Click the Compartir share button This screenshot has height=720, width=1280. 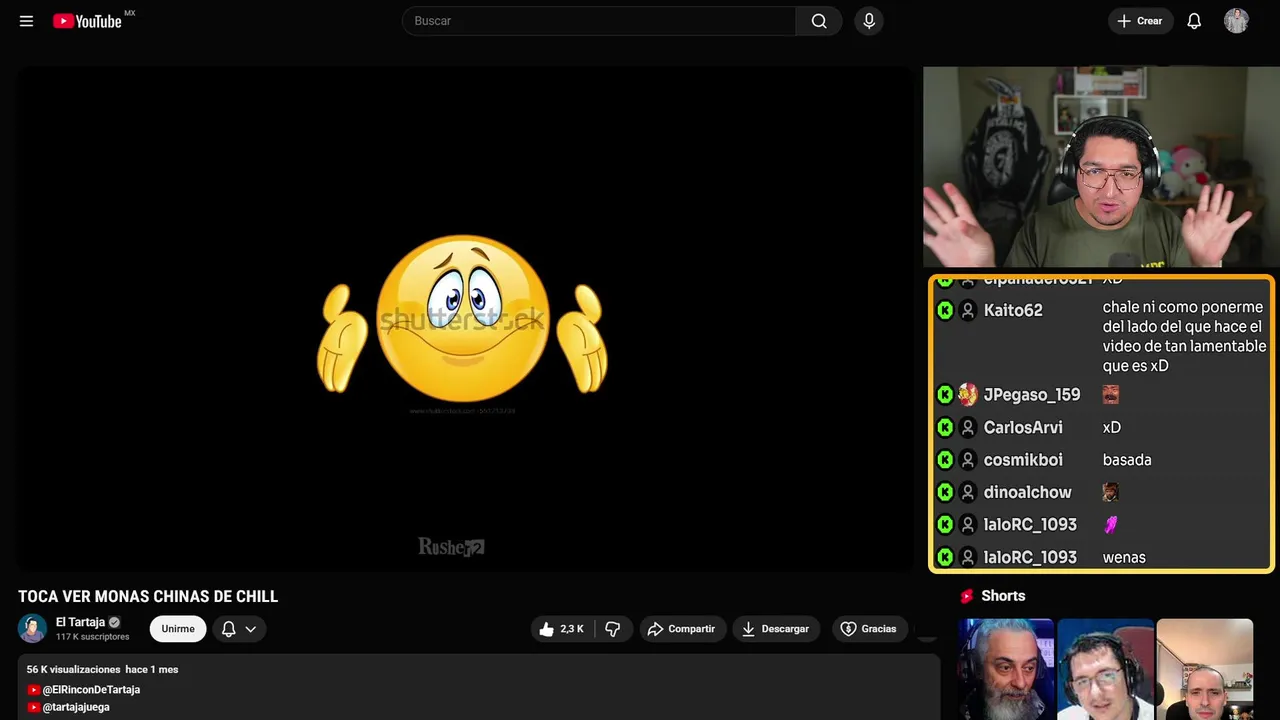click(683, 629)
